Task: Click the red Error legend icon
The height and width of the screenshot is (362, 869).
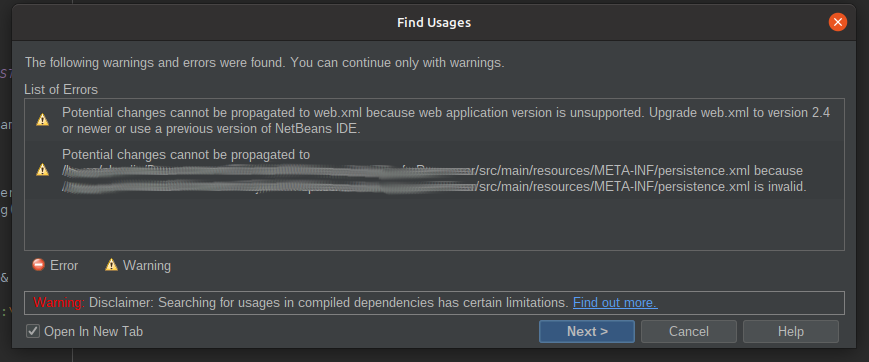Action: (x=38, y=265)
